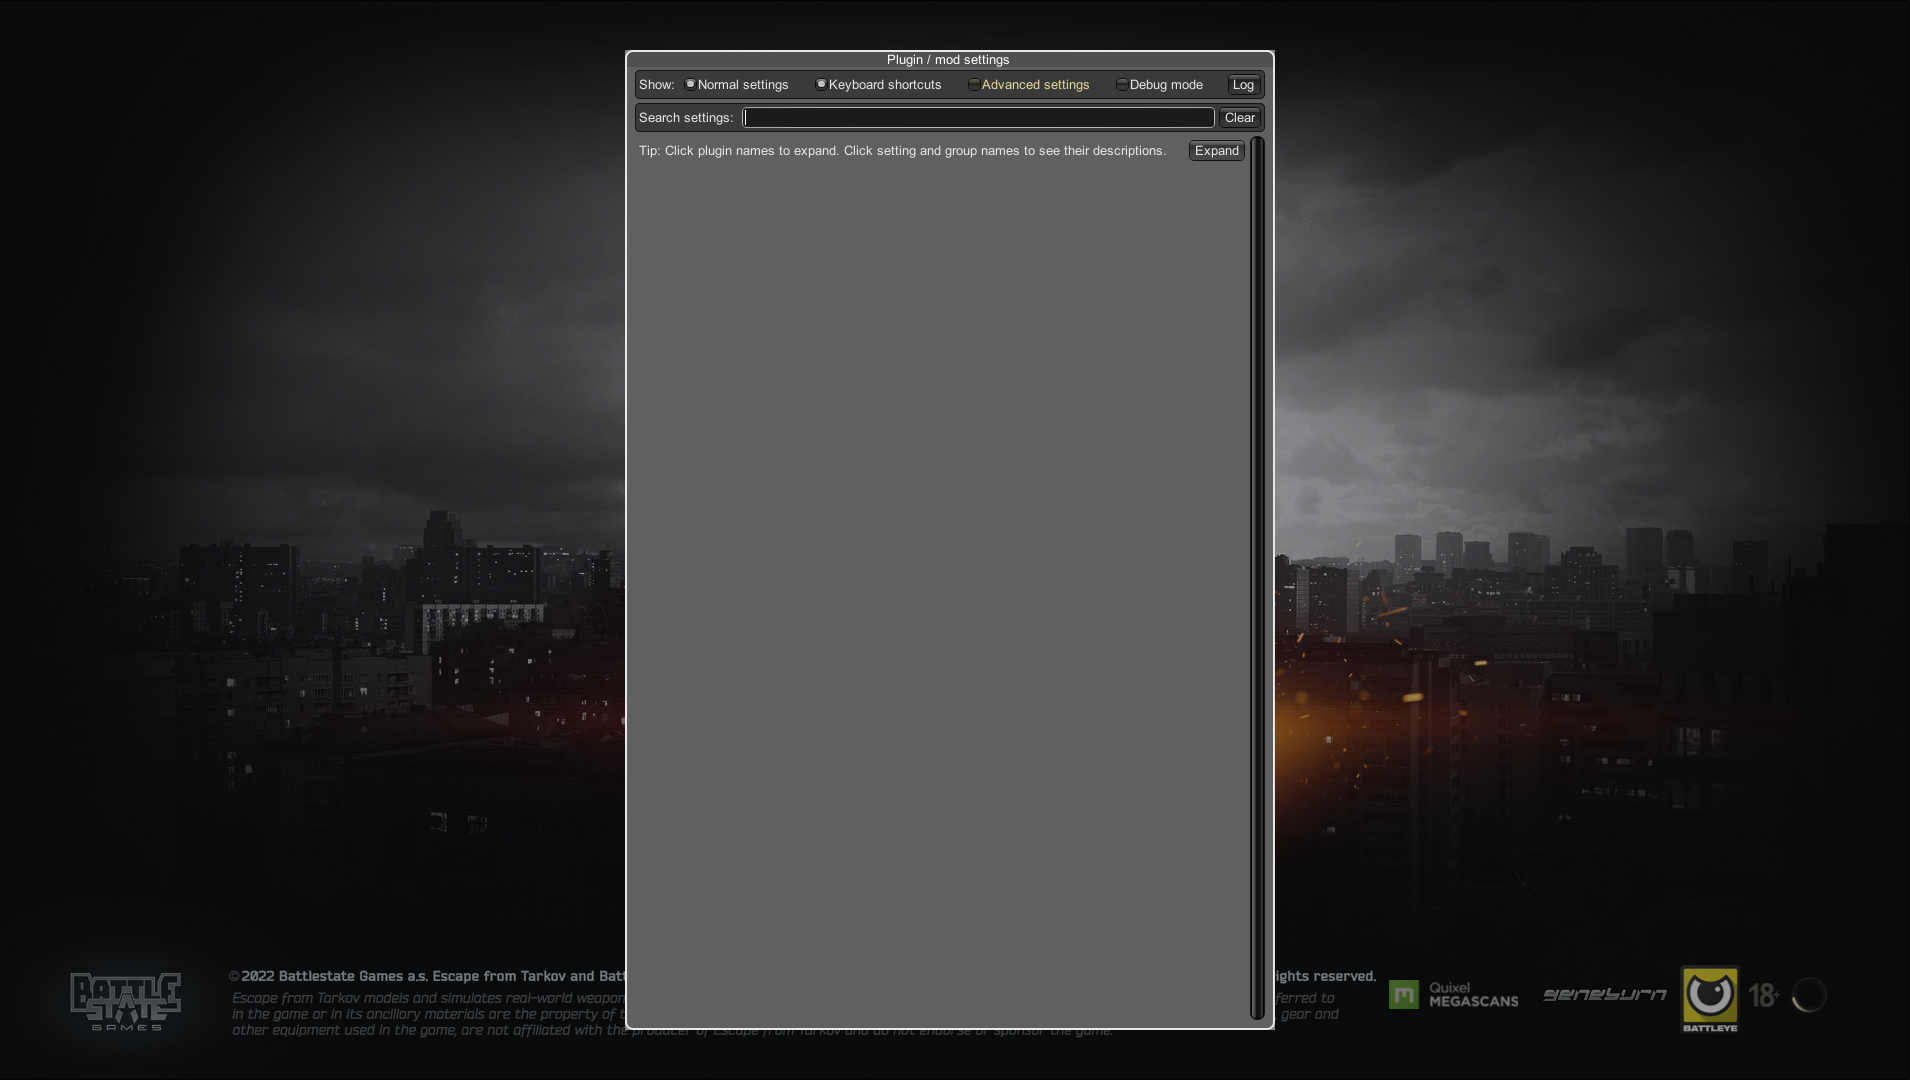Click the settings list vertical scrollbar
The image size is (1910, 1080).
(1257, 578)
